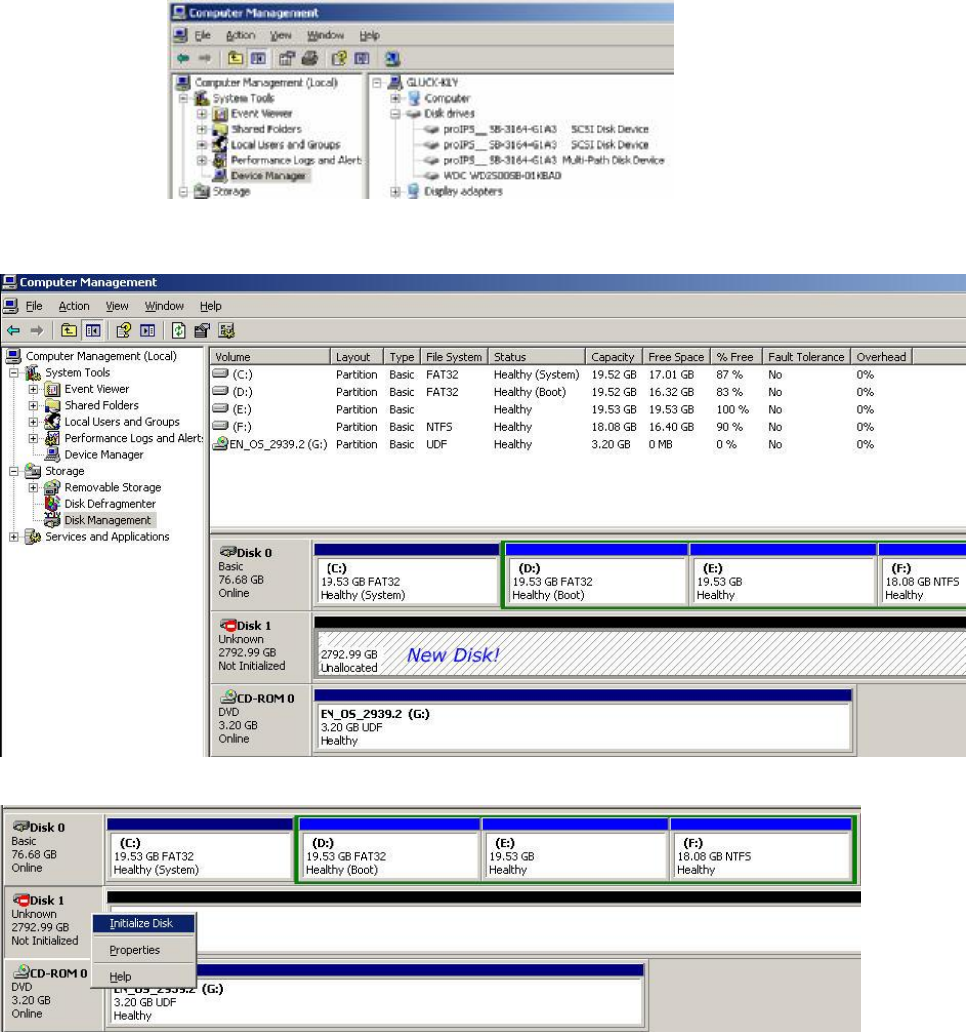The height and width of the screenshot is (1032, 966).
Task: Open Help menu in Device Manager window
Action: tap(369, 36)
